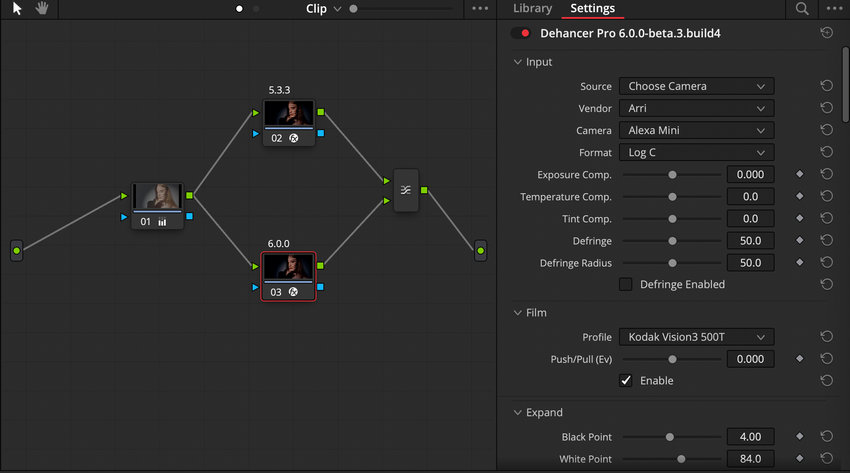Open node graph options three-dot menu

tap(480, 9)
